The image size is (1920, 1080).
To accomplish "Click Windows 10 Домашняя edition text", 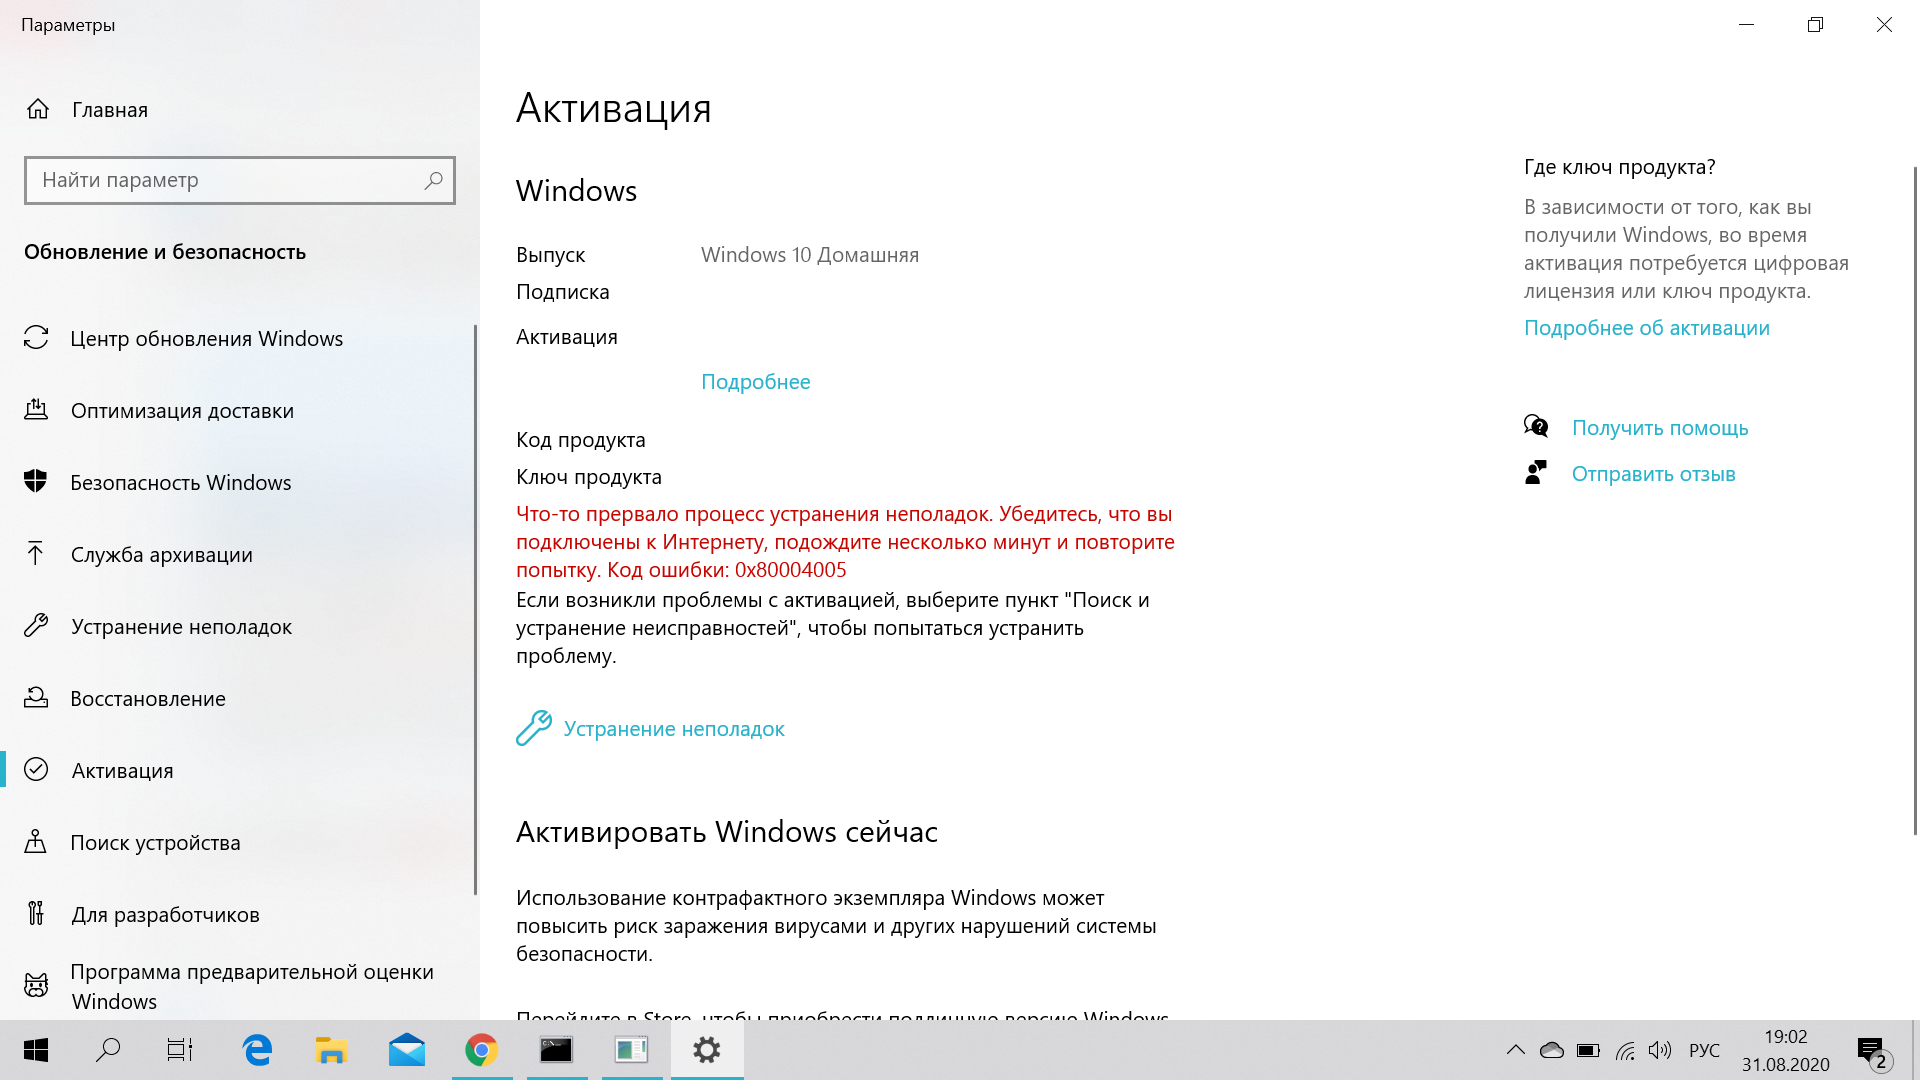I will (810, 255).
